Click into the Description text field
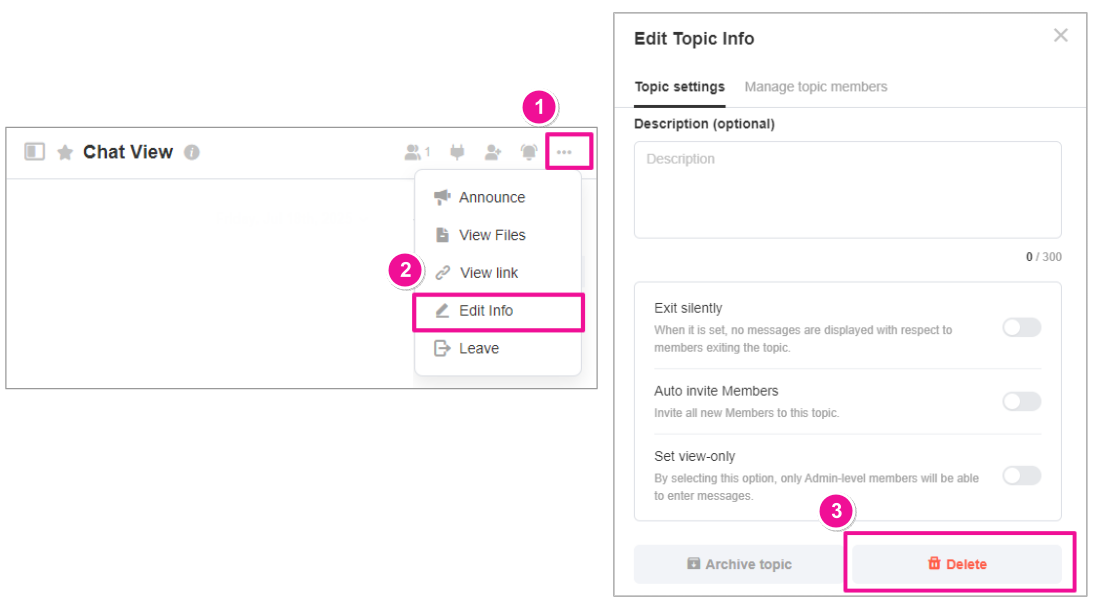The height and width of the screenshot is (608, 1100). tap(847, 190)
